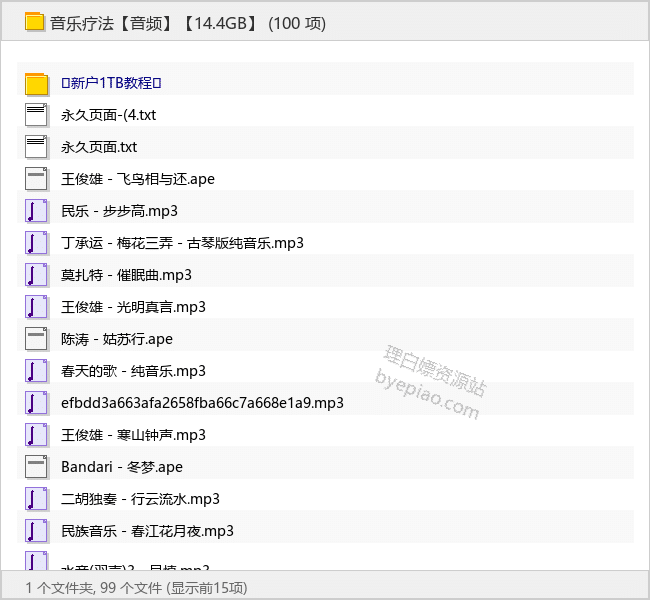Click music icon for efbdd3a663afa2658fba66c7a668e1a9.mp3
The image size is (650, 600).
click(x=36, y=403)
